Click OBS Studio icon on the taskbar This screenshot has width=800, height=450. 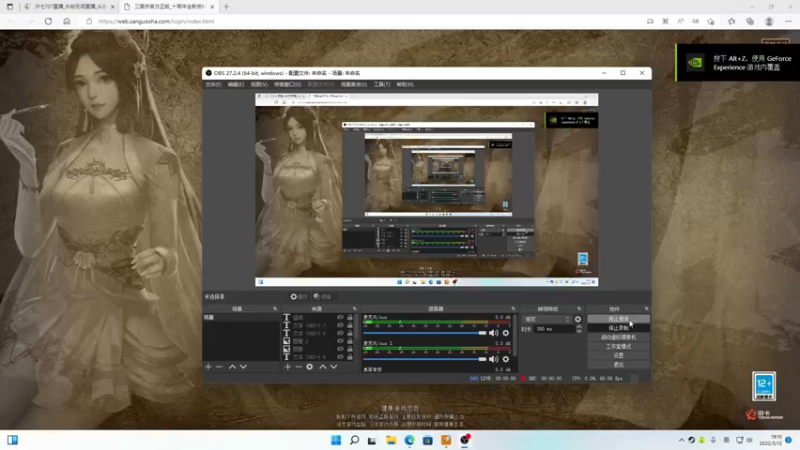click(465, 440)
